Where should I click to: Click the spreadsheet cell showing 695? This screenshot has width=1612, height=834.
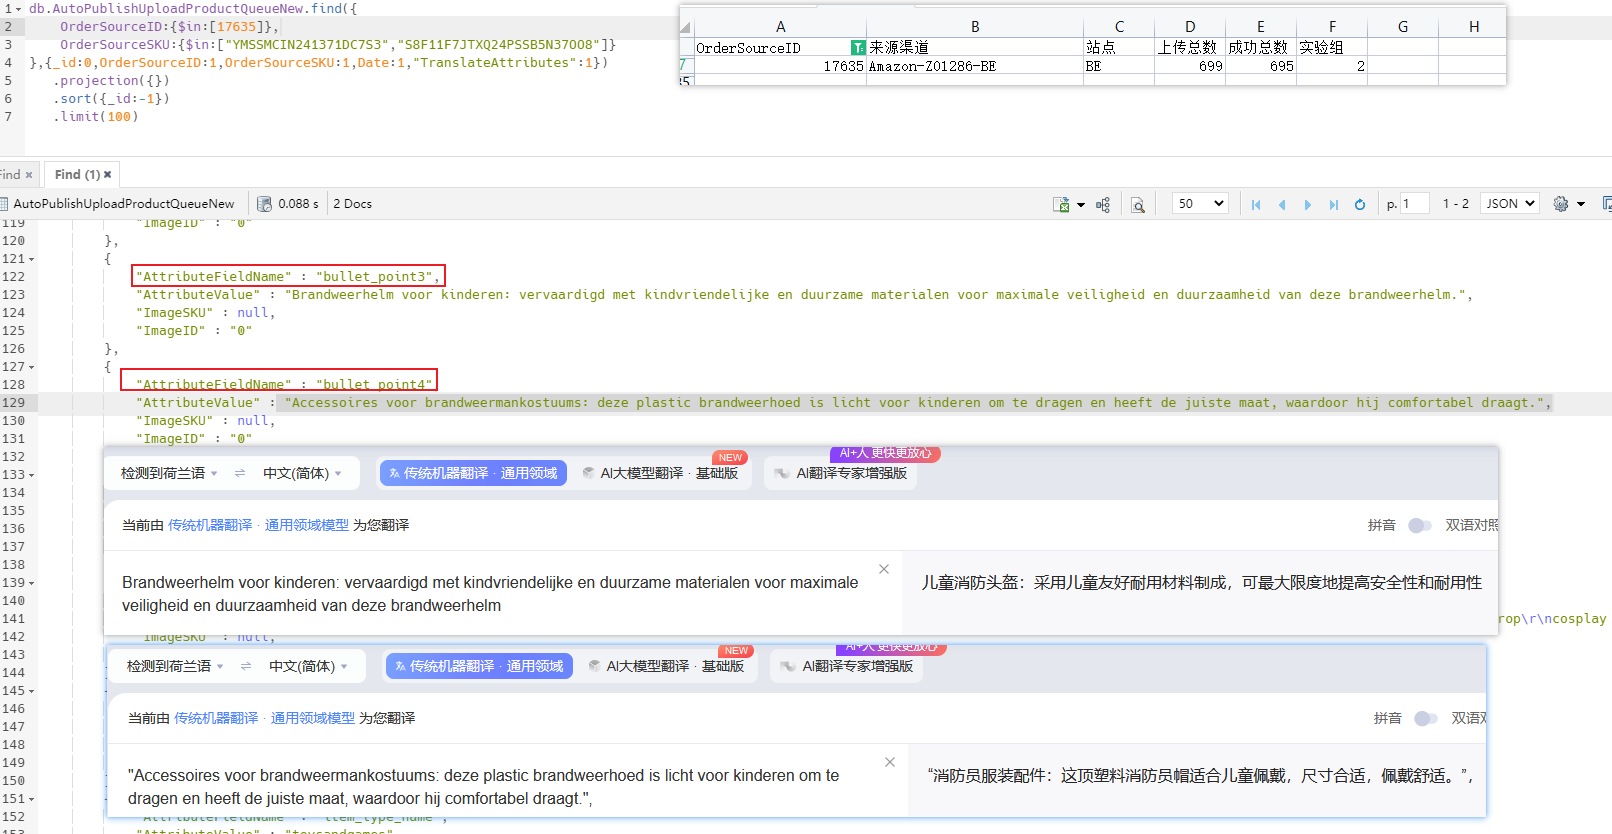(1261, 66)
